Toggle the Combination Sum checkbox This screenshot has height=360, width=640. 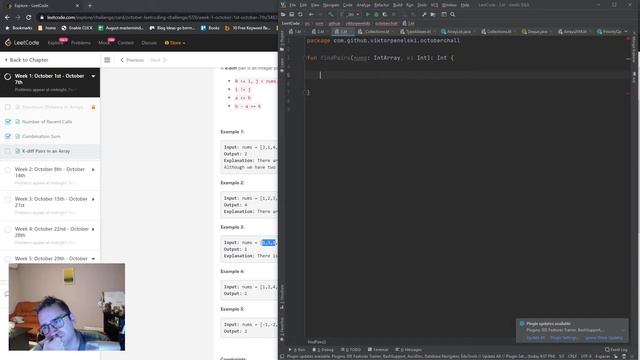8,136
